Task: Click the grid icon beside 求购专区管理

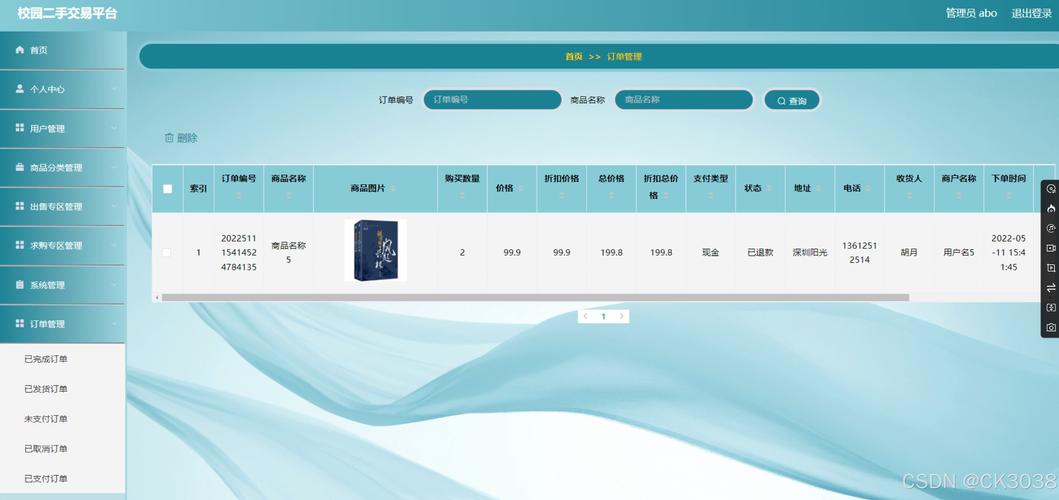Action: (20, 245)
